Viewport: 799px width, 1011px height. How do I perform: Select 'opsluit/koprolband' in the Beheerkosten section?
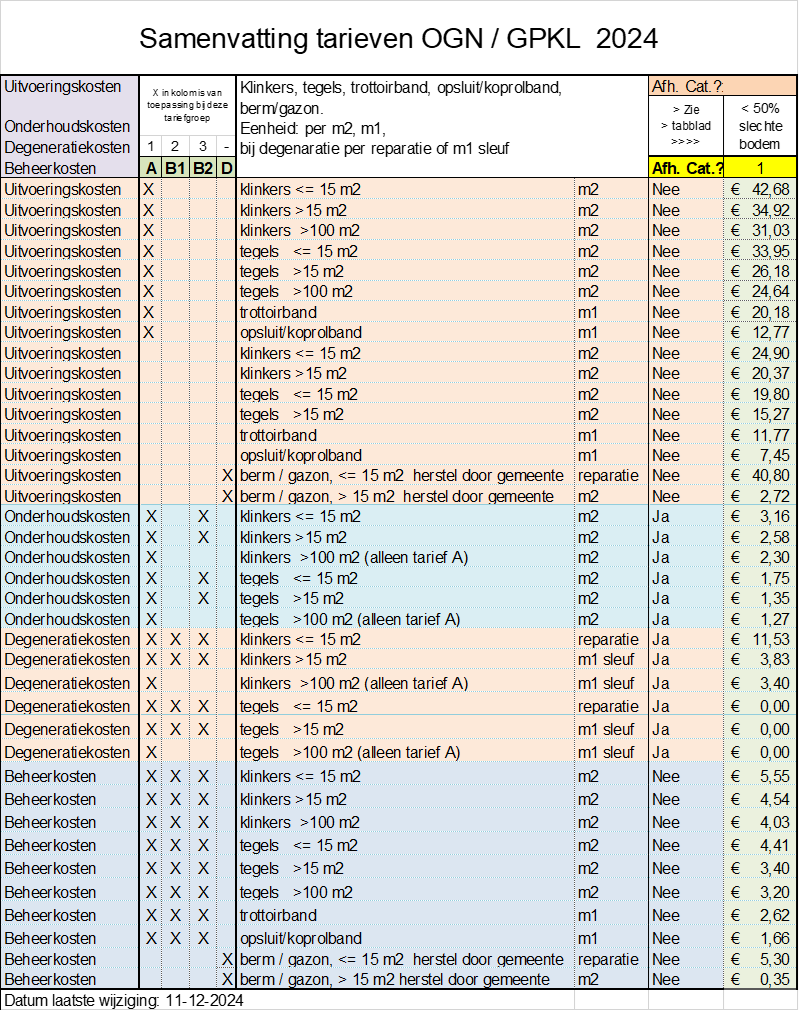tap(301, 938)
